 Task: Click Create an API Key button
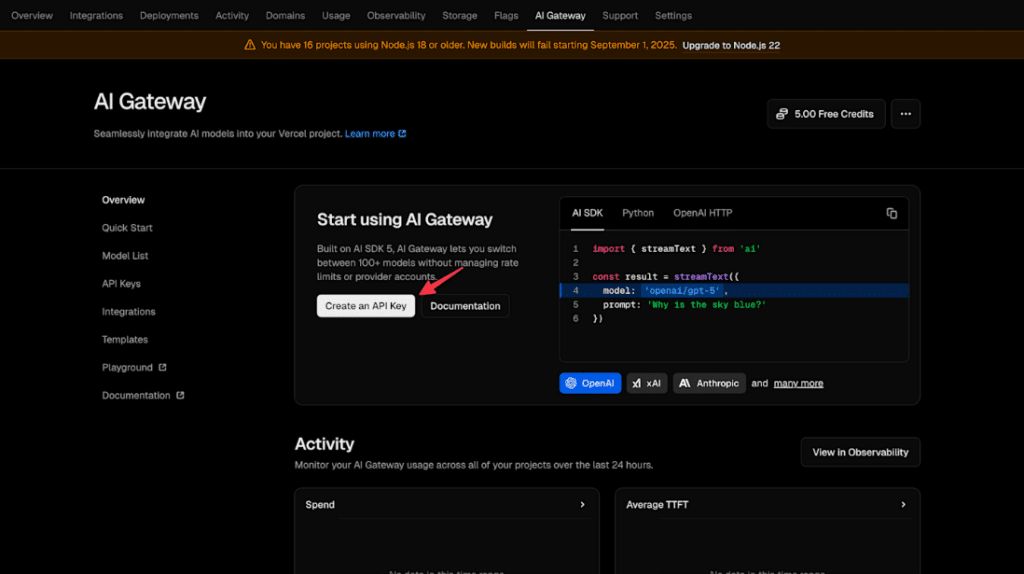pos(366,306)
